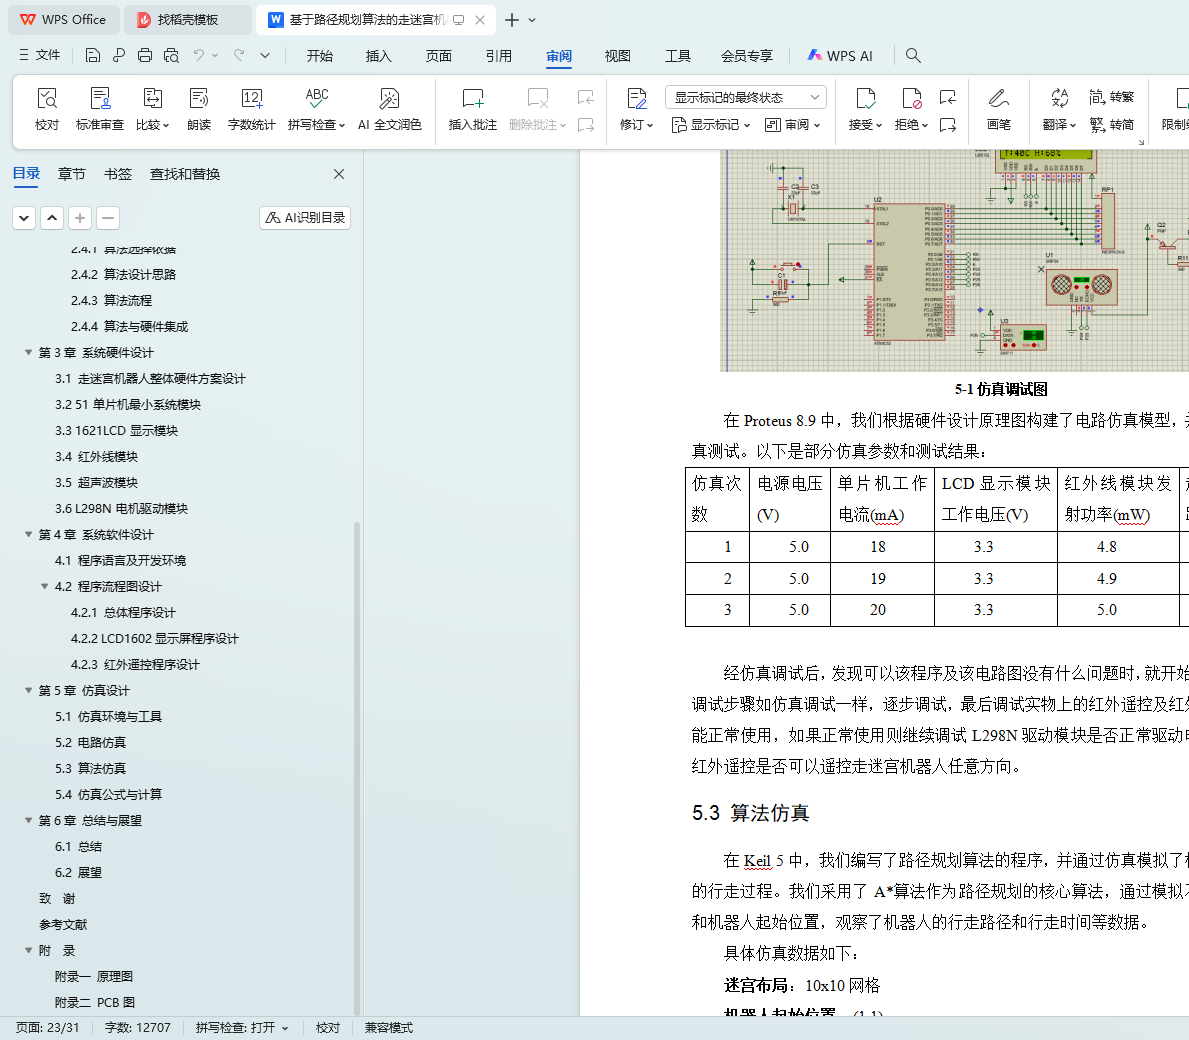Viewport: 1189px width, 1040px height.
Task: Switch to the 插入 ribbon tab
Action: 378,56
